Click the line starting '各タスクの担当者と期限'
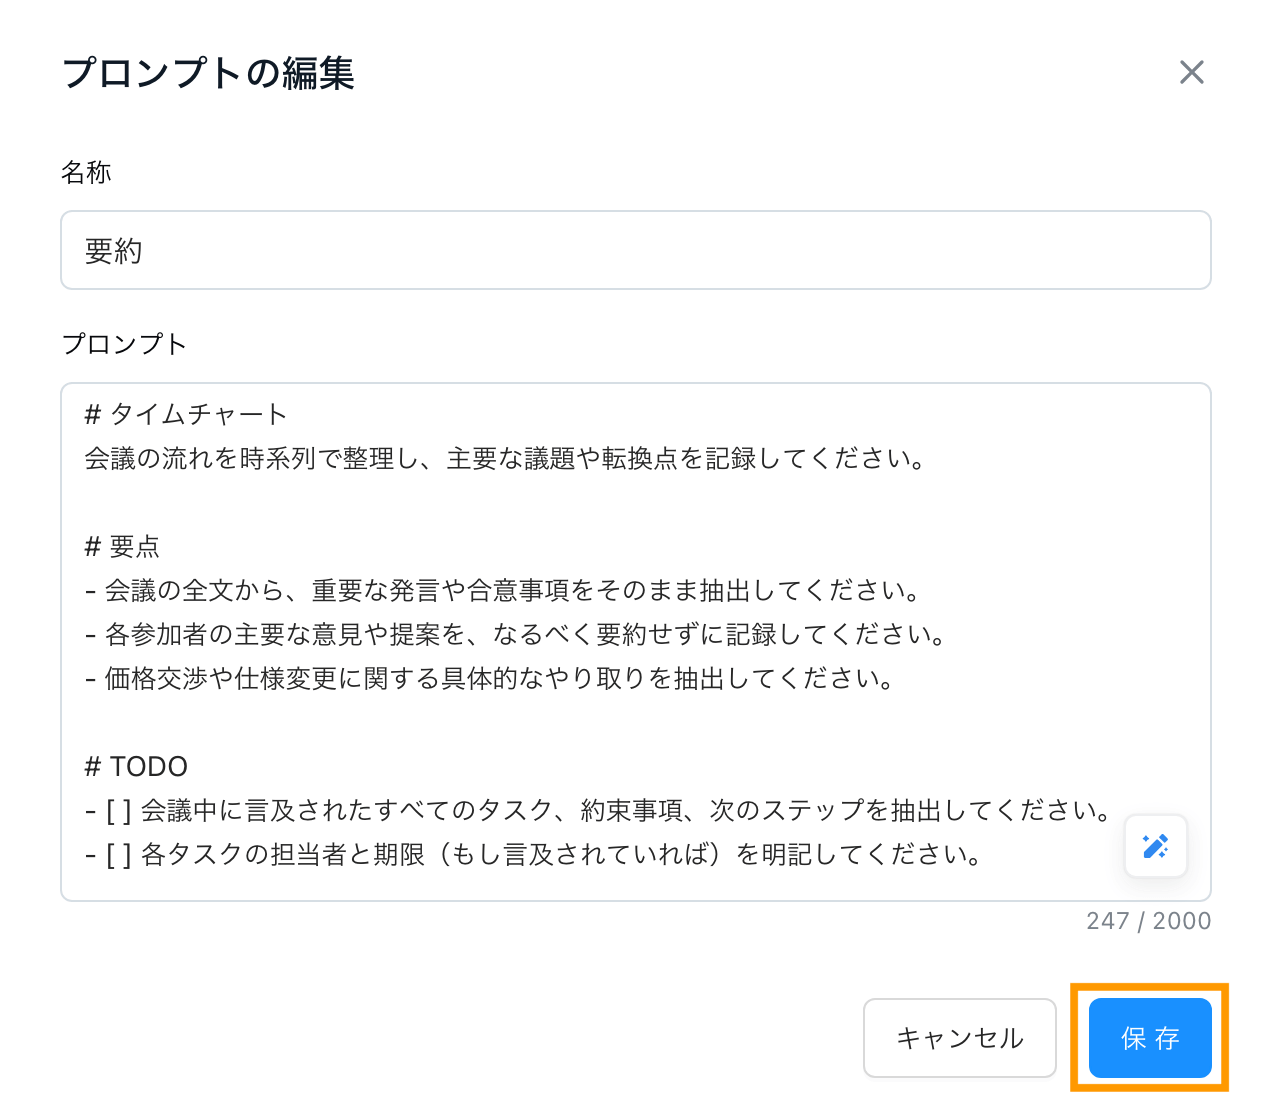 533,854
